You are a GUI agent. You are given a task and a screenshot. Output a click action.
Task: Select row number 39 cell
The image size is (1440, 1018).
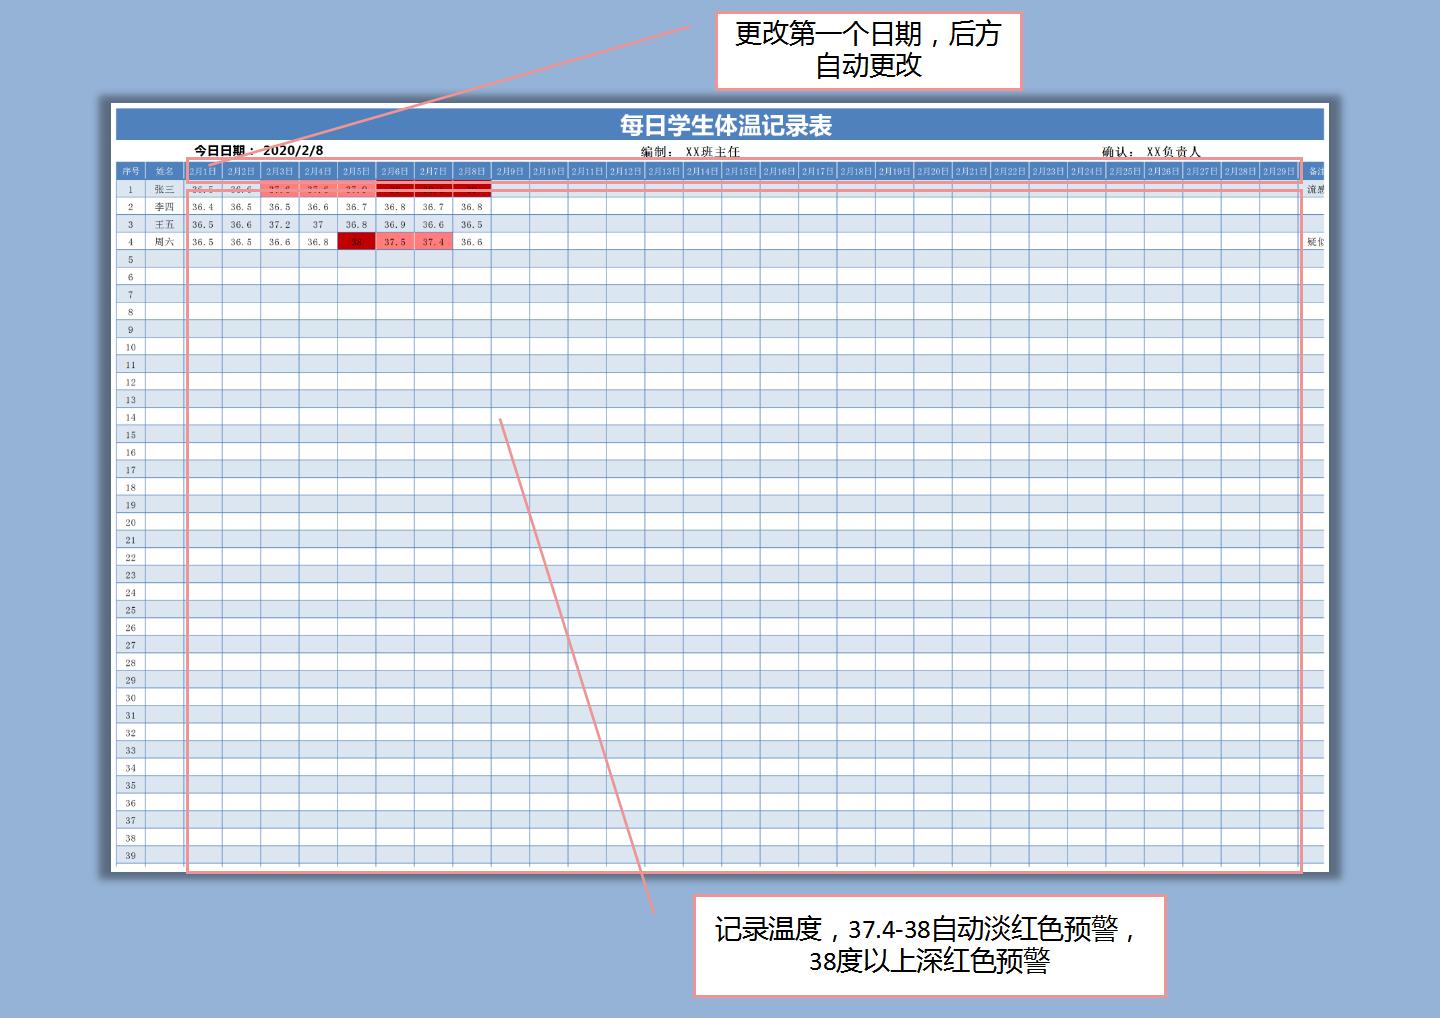(130, 856)
